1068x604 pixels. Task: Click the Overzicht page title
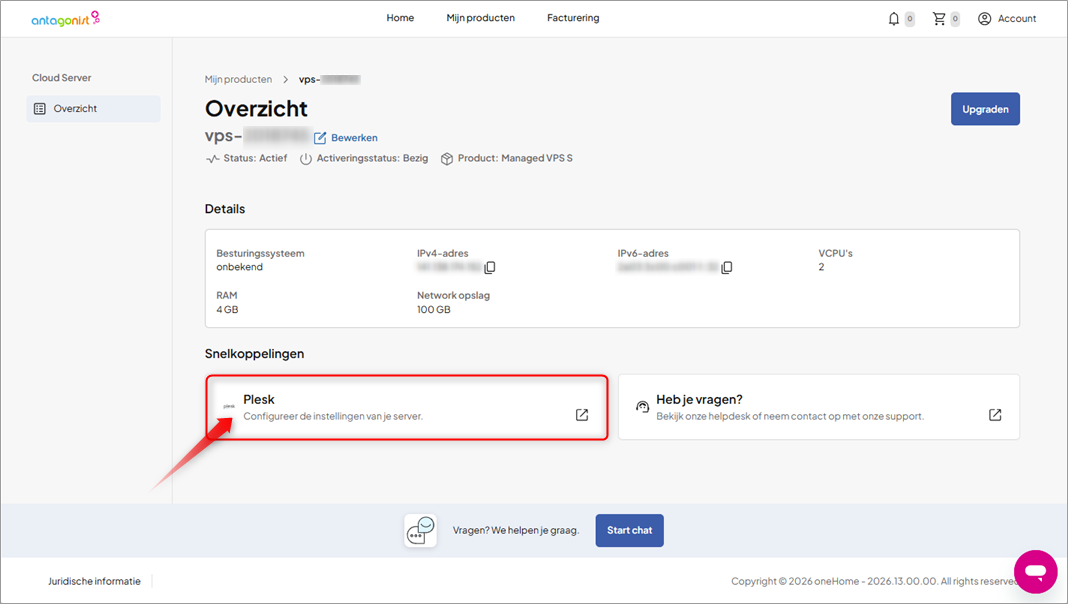[256, 109]
